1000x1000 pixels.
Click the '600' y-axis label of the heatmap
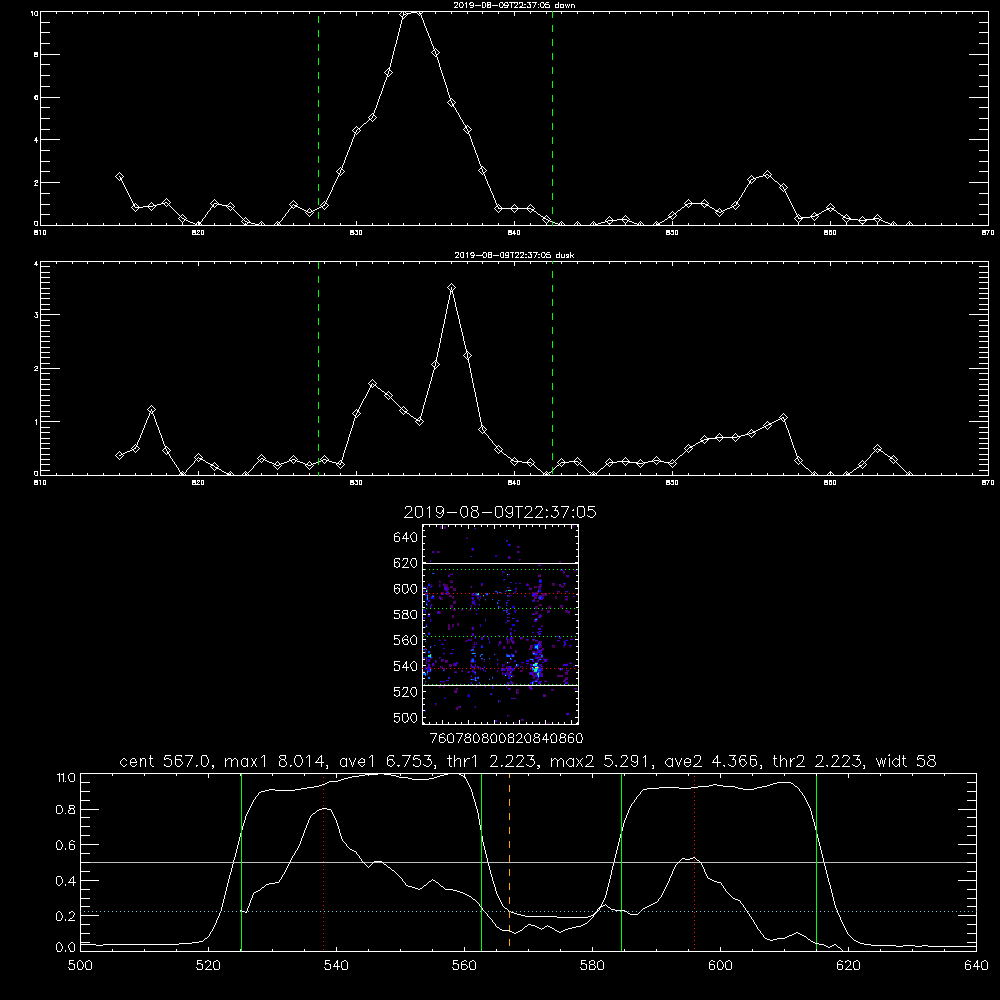tap(406, 589)
